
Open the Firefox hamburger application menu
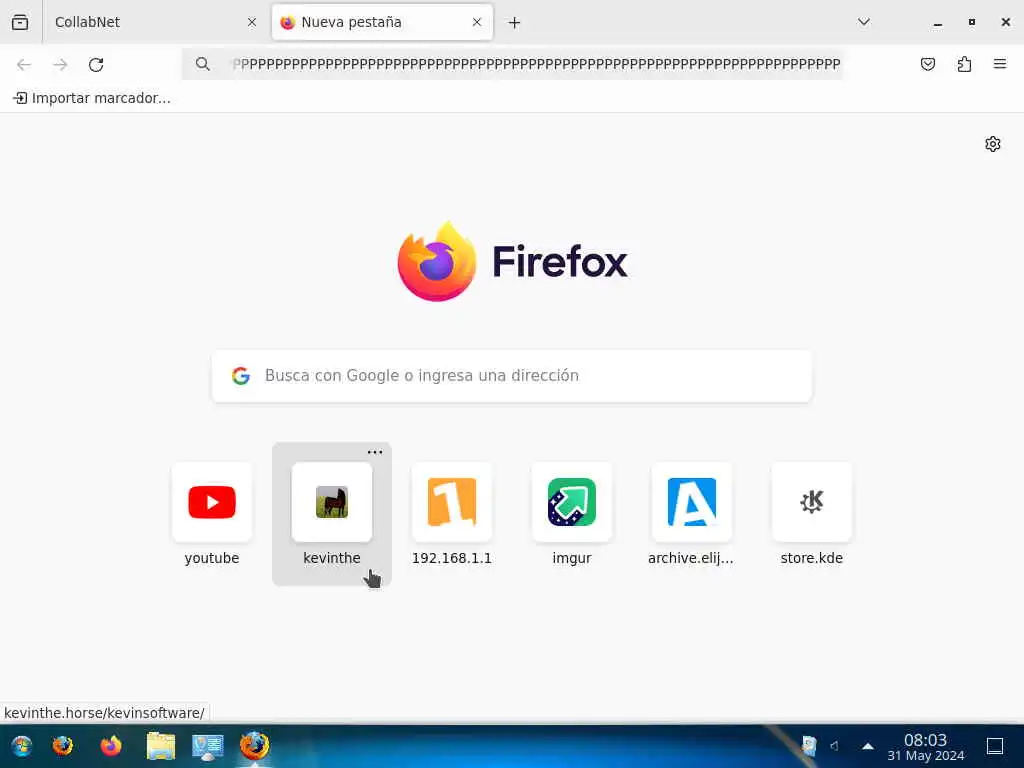tap(1000, 64)
